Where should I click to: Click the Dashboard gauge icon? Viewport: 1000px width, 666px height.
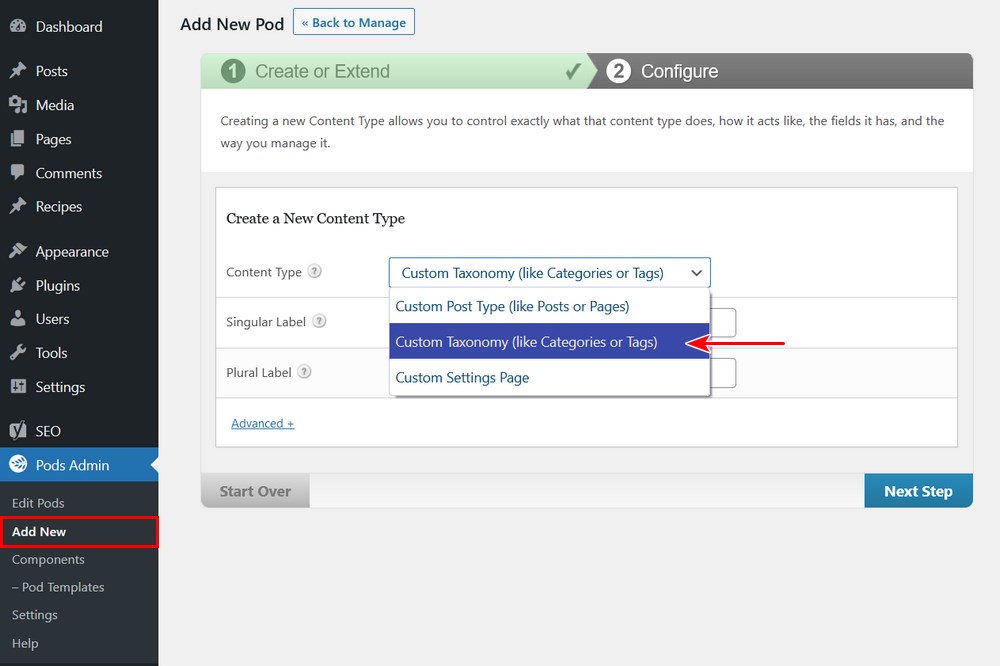click(18, 26)
